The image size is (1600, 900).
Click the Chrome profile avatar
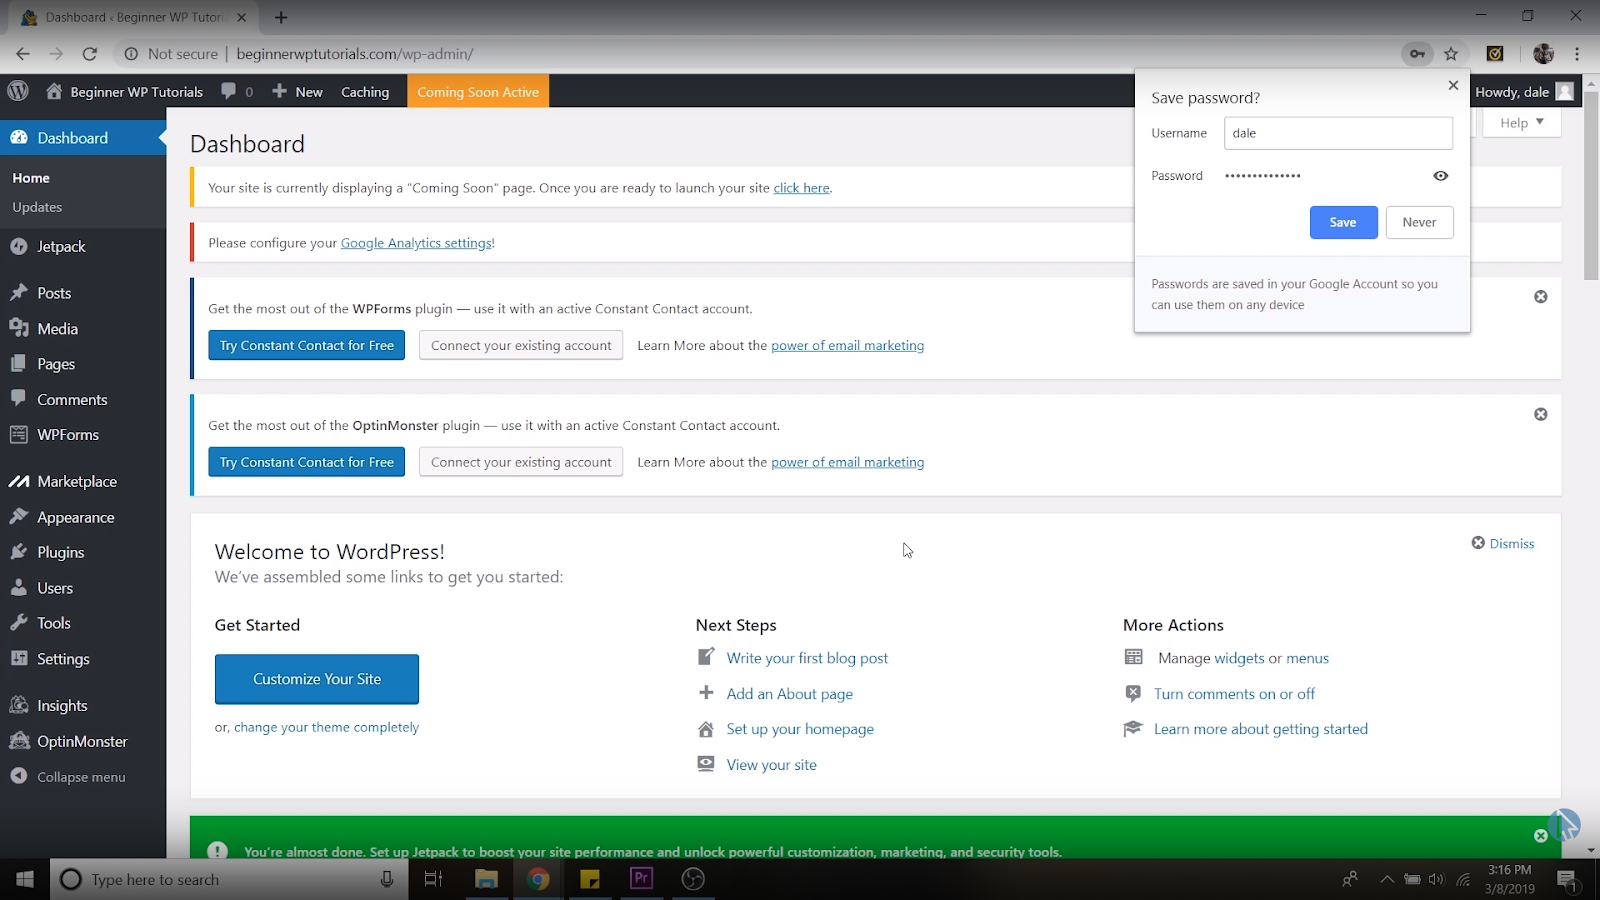pyautogui.click(x=1543, y=54)
